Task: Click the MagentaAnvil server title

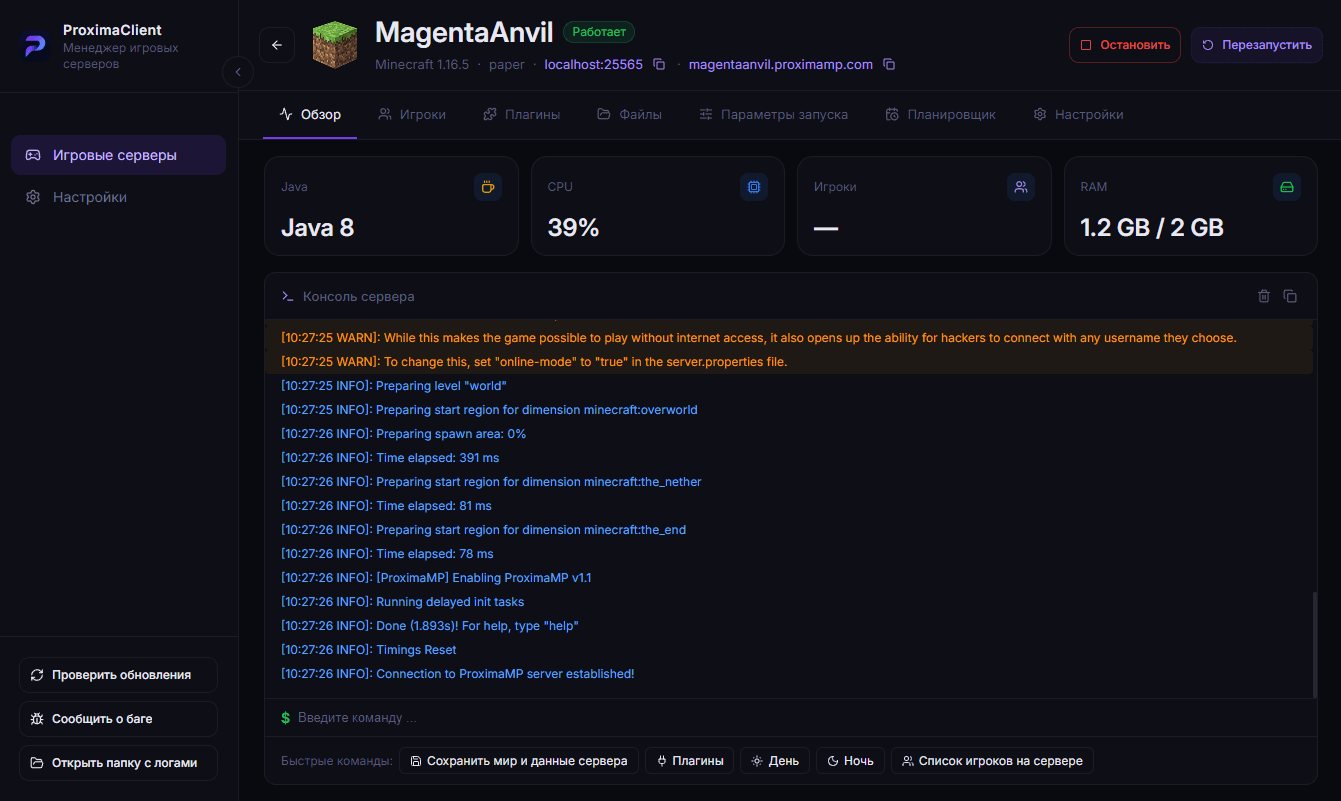Action: 464,32
